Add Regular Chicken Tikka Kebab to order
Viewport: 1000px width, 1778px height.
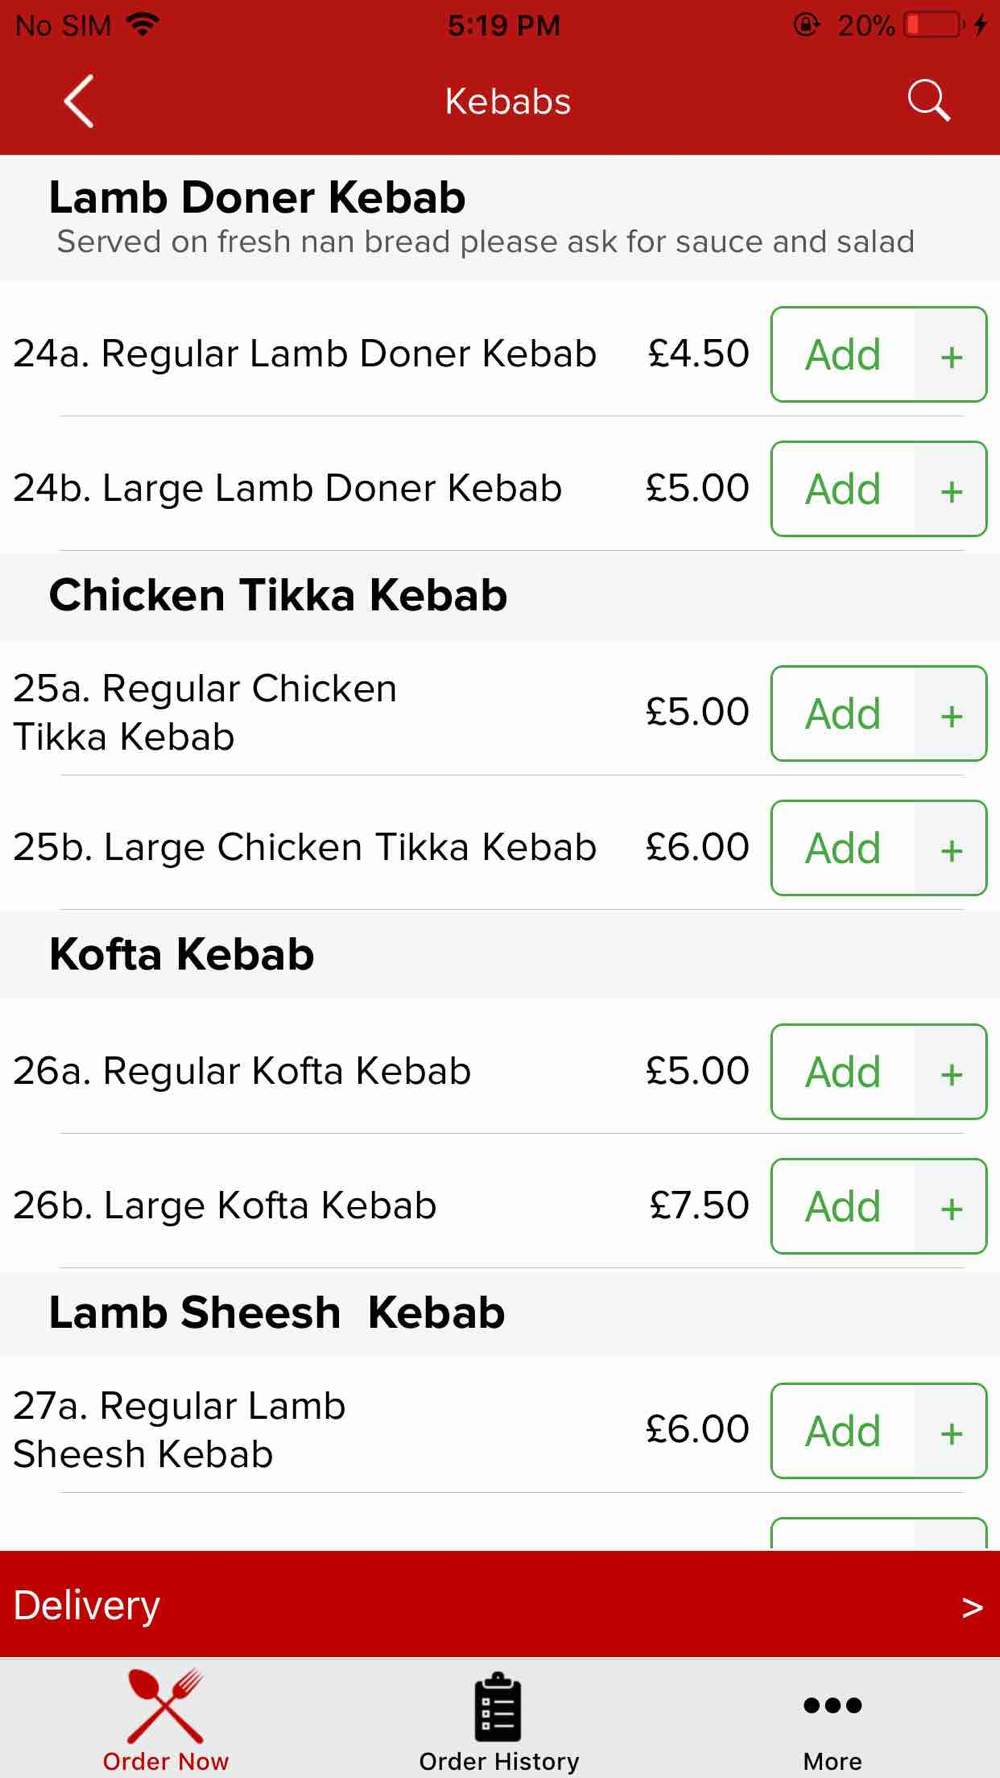click(x=843, y=714)
